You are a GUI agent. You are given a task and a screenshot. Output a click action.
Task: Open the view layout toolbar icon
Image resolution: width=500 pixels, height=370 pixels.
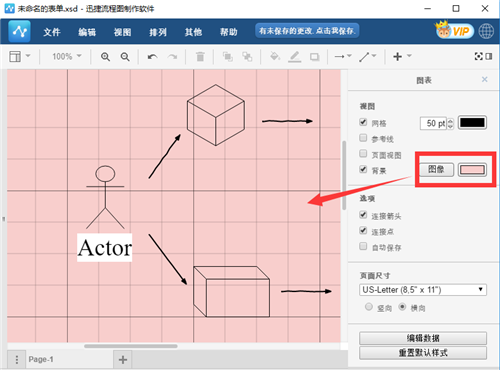[15, 56]
